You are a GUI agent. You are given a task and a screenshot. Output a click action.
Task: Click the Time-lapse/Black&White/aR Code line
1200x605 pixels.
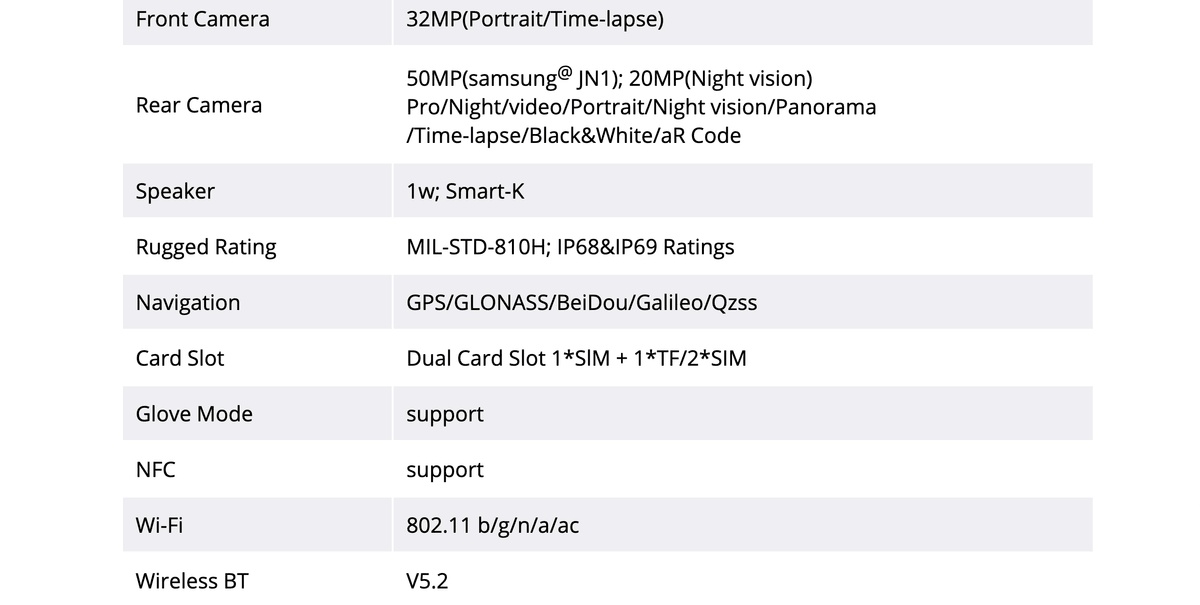574,135
